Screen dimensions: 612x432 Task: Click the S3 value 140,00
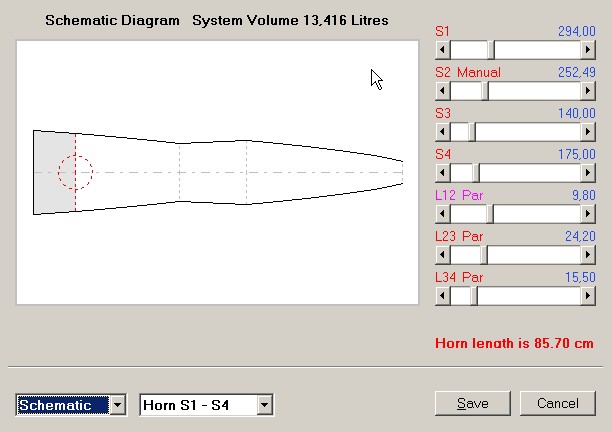click(577, 113)
